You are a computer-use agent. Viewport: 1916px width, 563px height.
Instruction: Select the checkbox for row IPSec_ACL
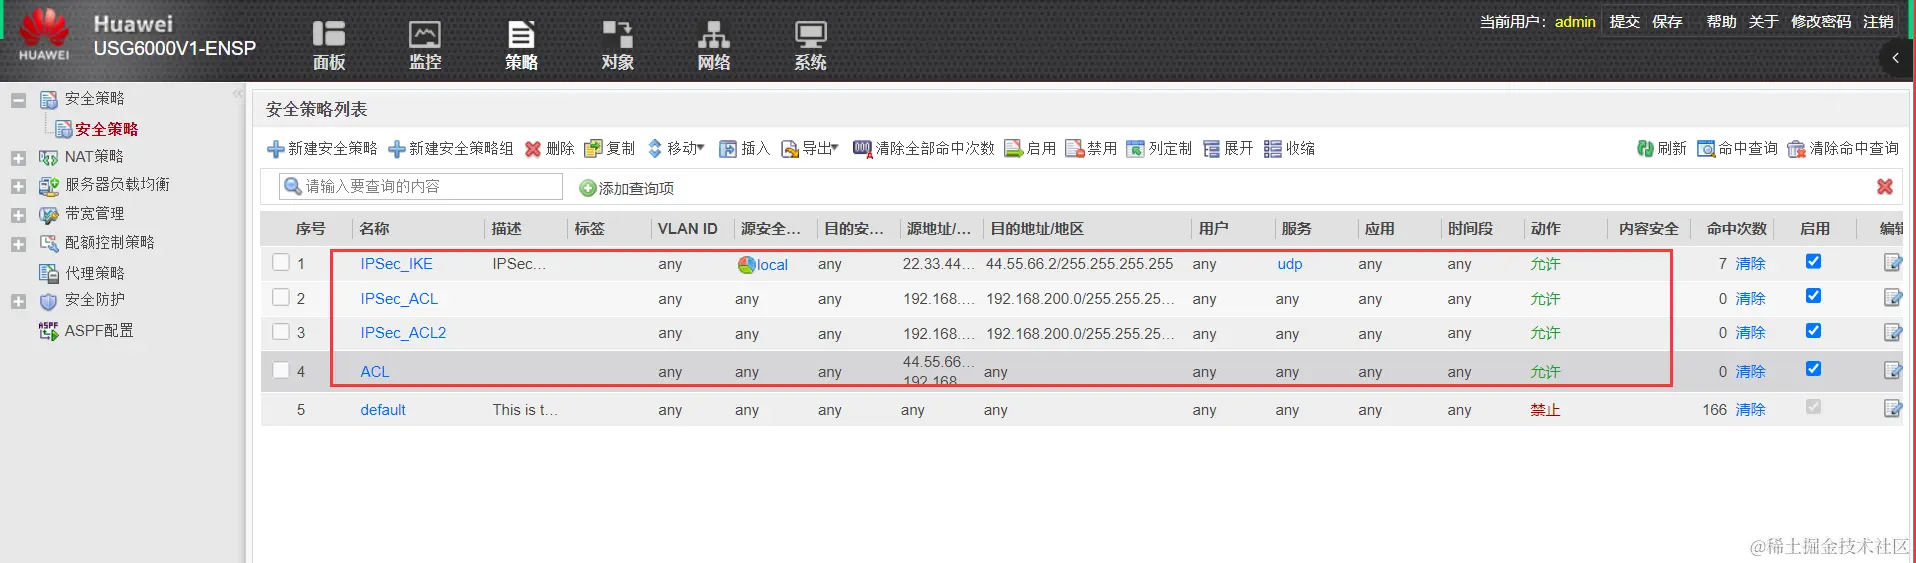[x=281, y=298]
